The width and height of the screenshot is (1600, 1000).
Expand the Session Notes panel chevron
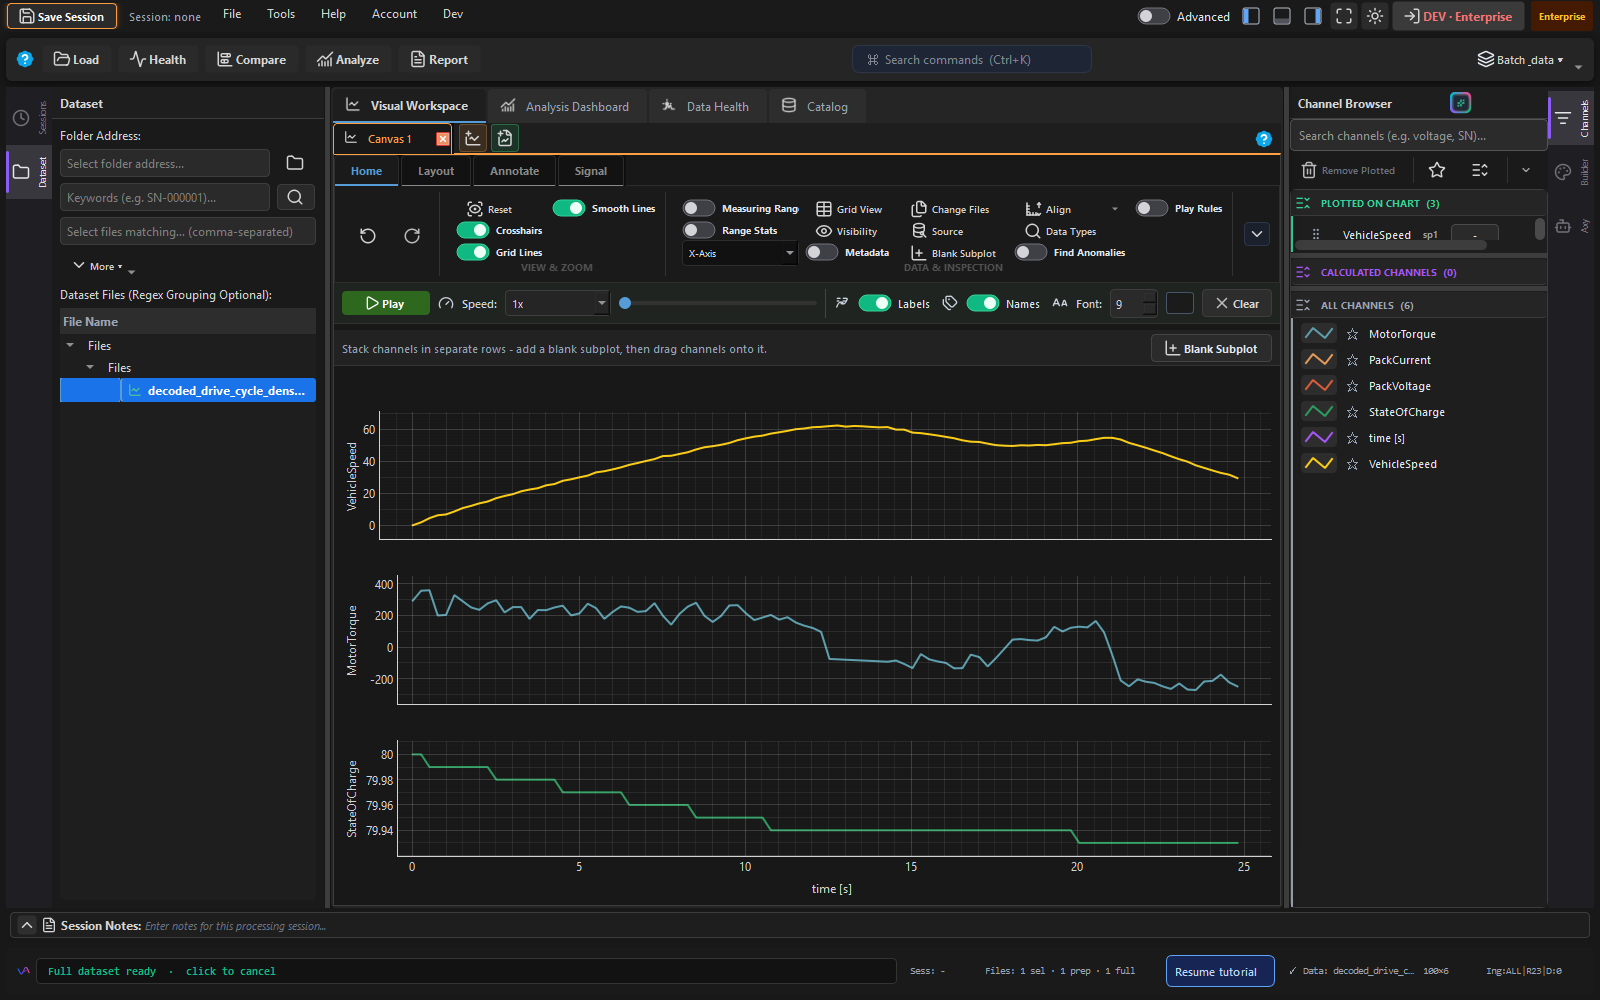(x=27, y=925)
